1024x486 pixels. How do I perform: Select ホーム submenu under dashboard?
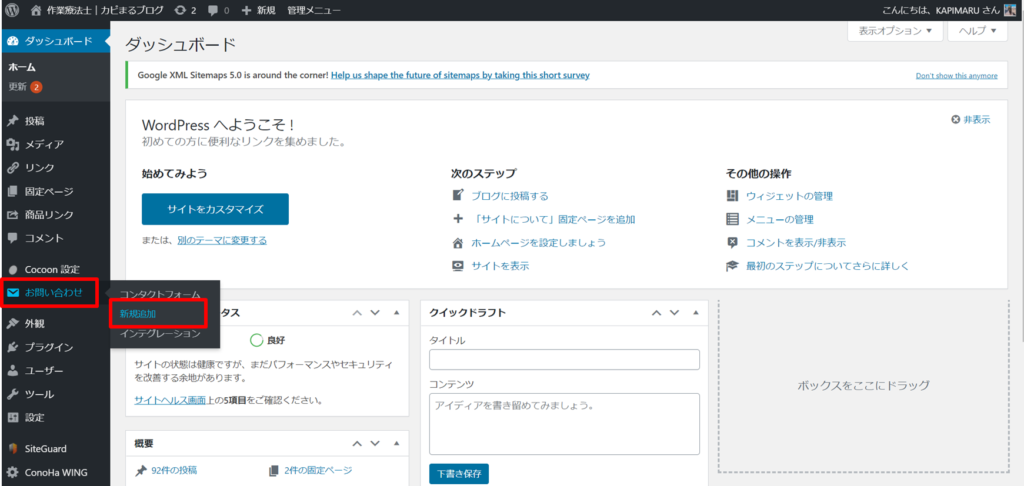[22, 67]
